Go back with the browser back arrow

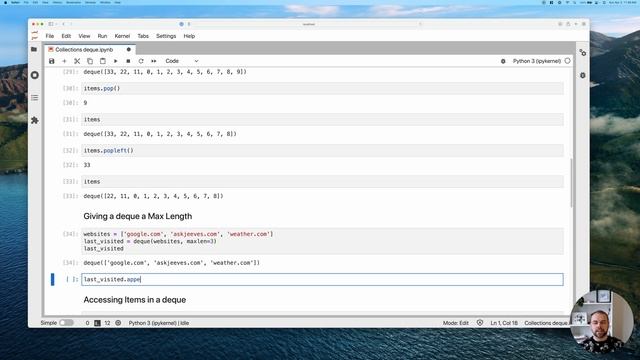tap(63, 24)
